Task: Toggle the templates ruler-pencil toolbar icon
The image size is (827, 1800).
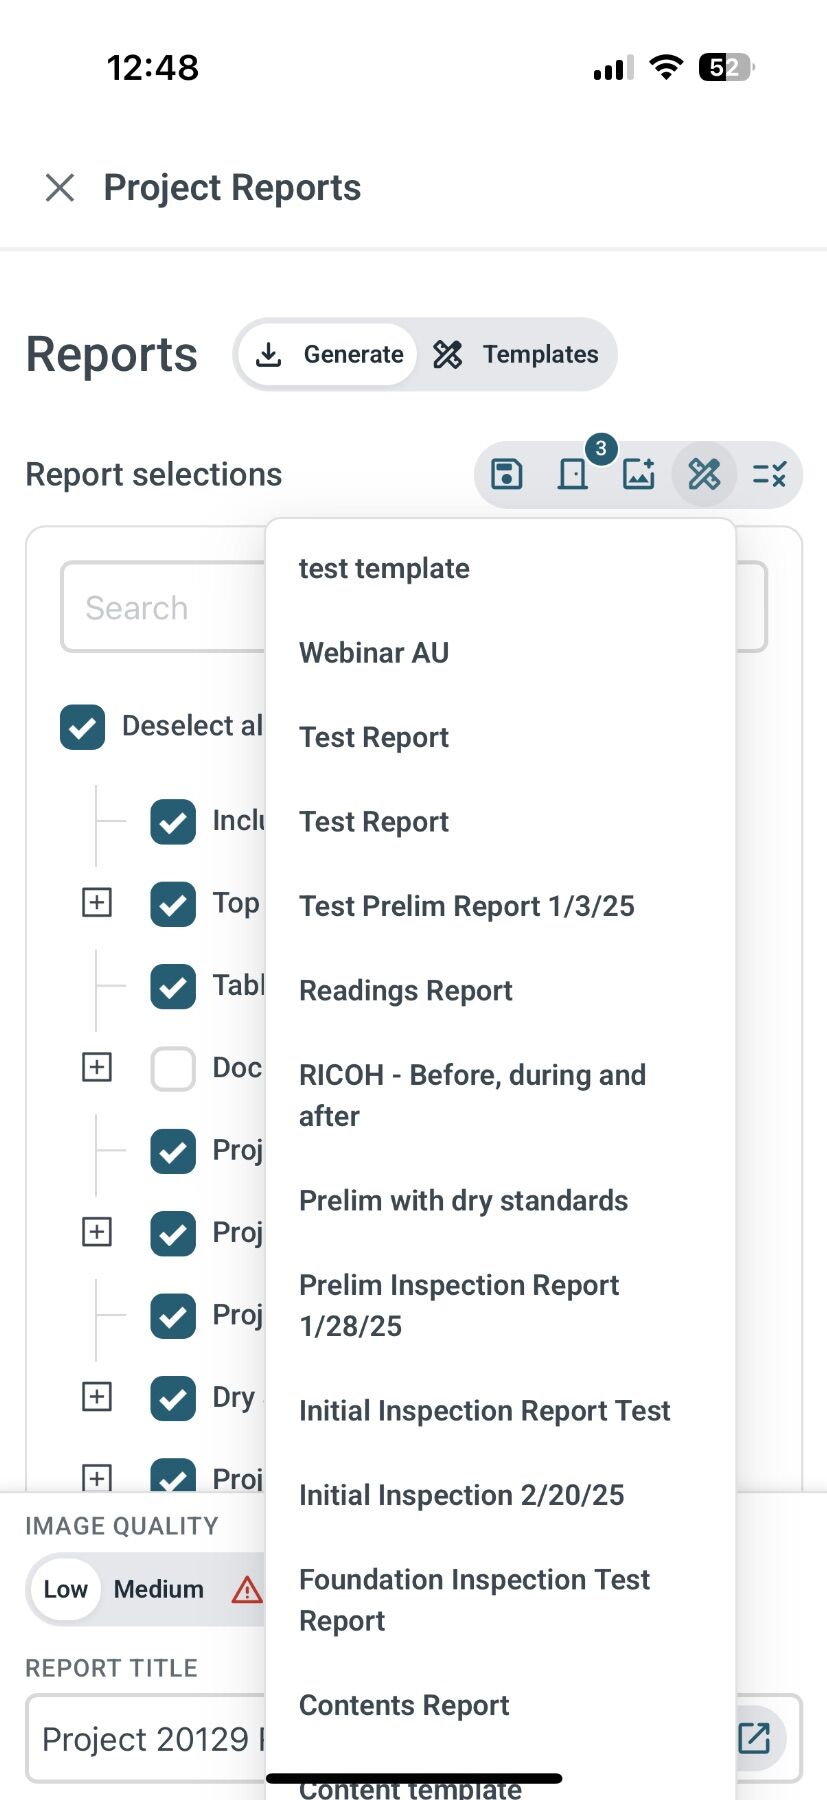Action: (x=704, y=474)
